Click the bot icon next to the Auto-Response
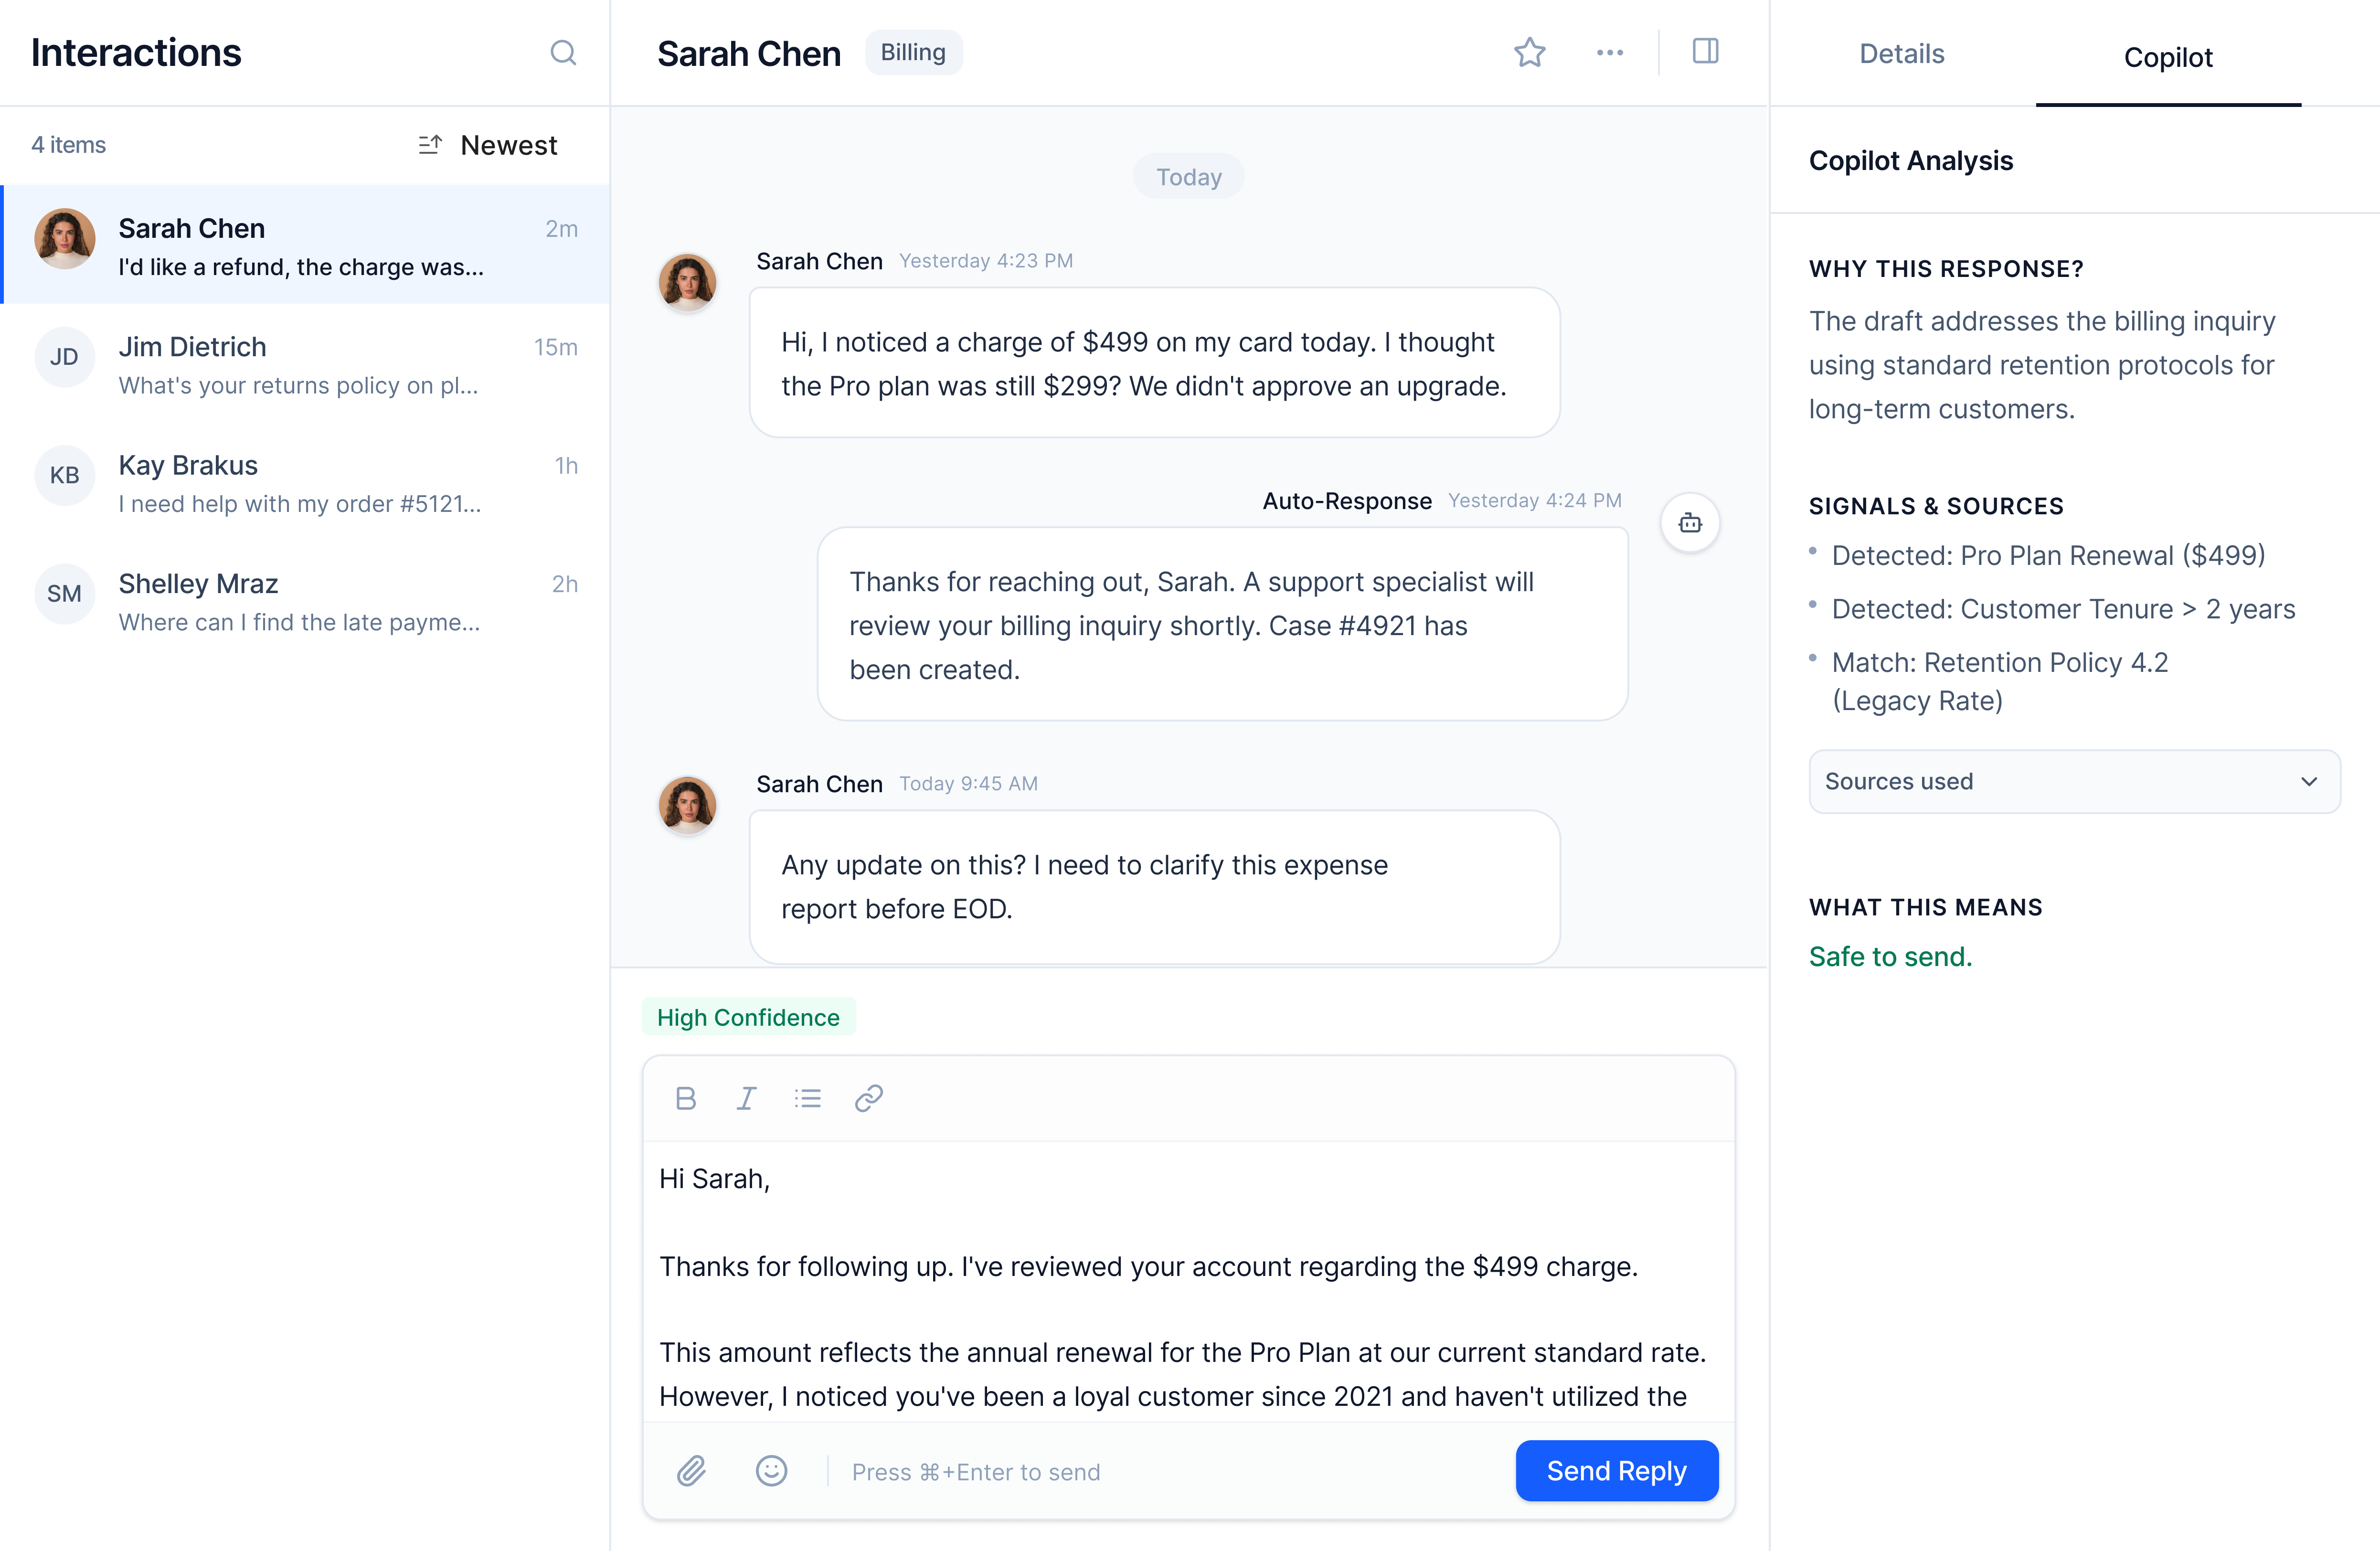Viewport: 2380px width, 1551px height. (1690, 522)
